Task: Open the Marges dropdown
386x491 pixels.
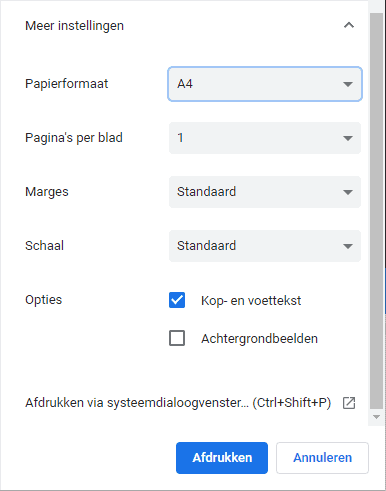Action: click(265, 192)
